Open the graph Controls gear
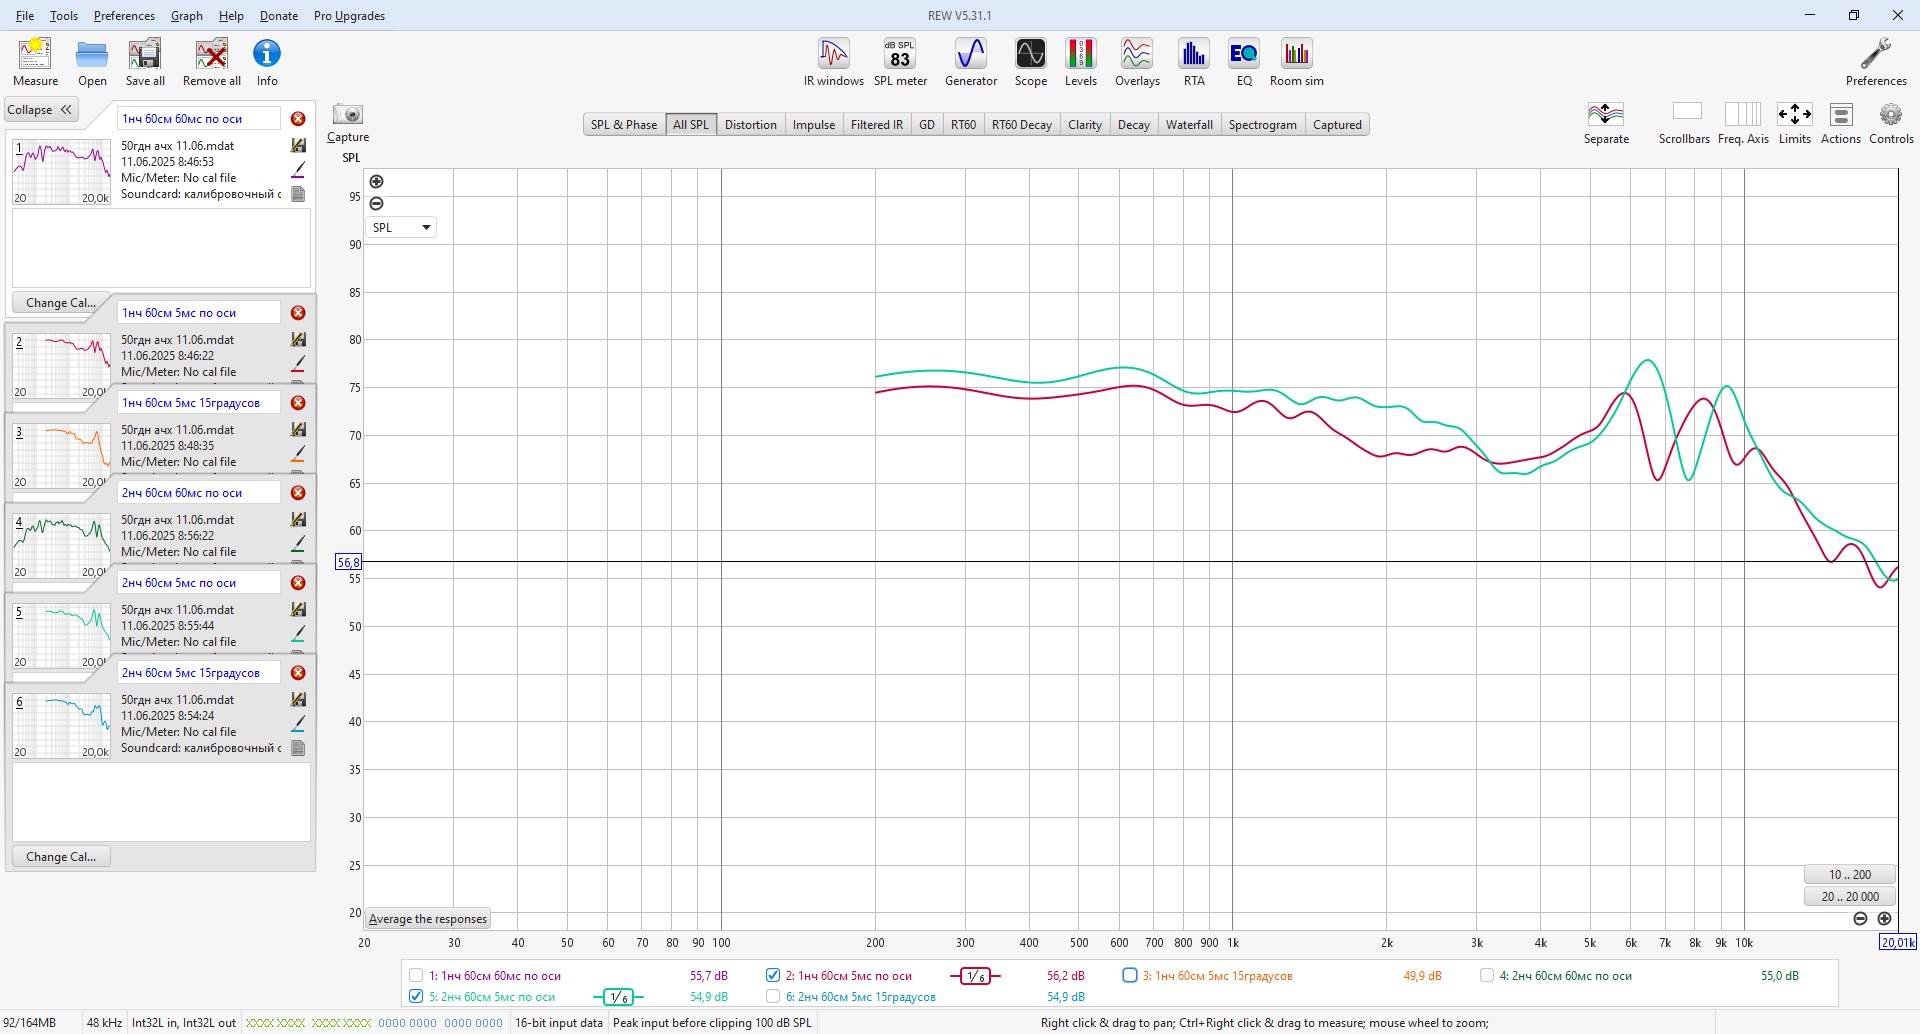1920x1034 pixels. pyautogui.click(x=1891, y=123)
